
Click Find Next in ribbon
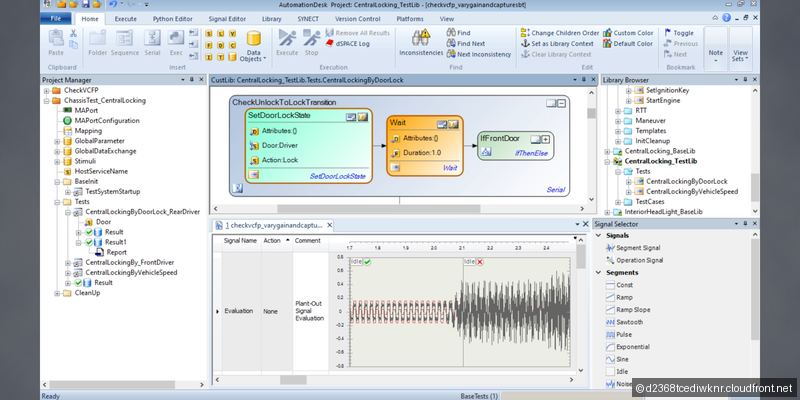(466, 44)
